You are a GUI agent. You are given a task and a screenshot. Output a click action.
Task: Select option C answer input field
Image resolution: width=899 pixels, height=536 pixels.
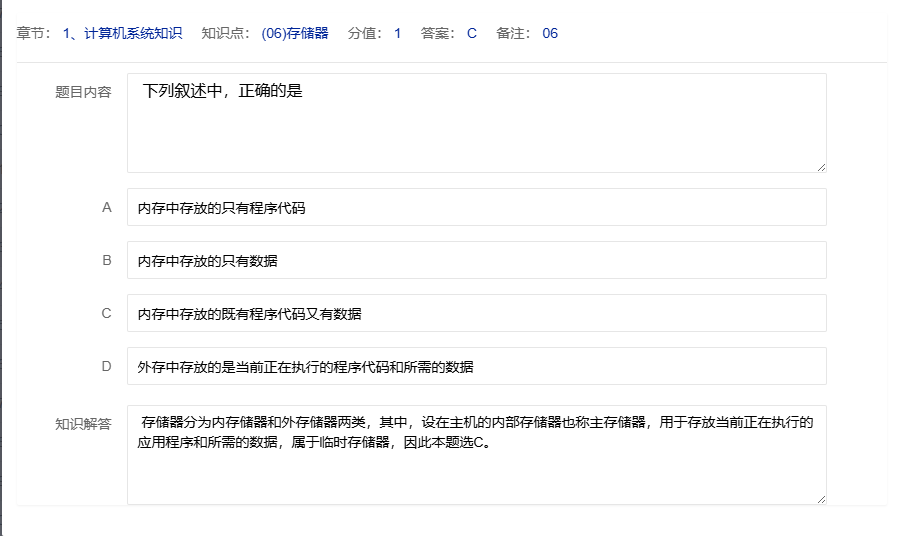[x=476, y=313]
